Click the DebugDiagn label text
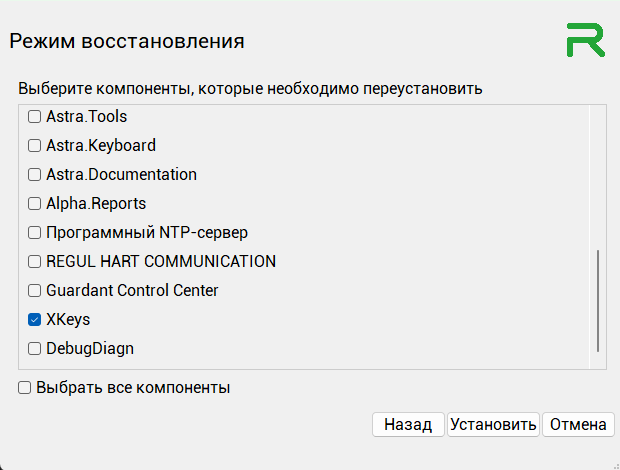This screenshot has height=470, width=620. pyautogui.click(x=90, y=349)
